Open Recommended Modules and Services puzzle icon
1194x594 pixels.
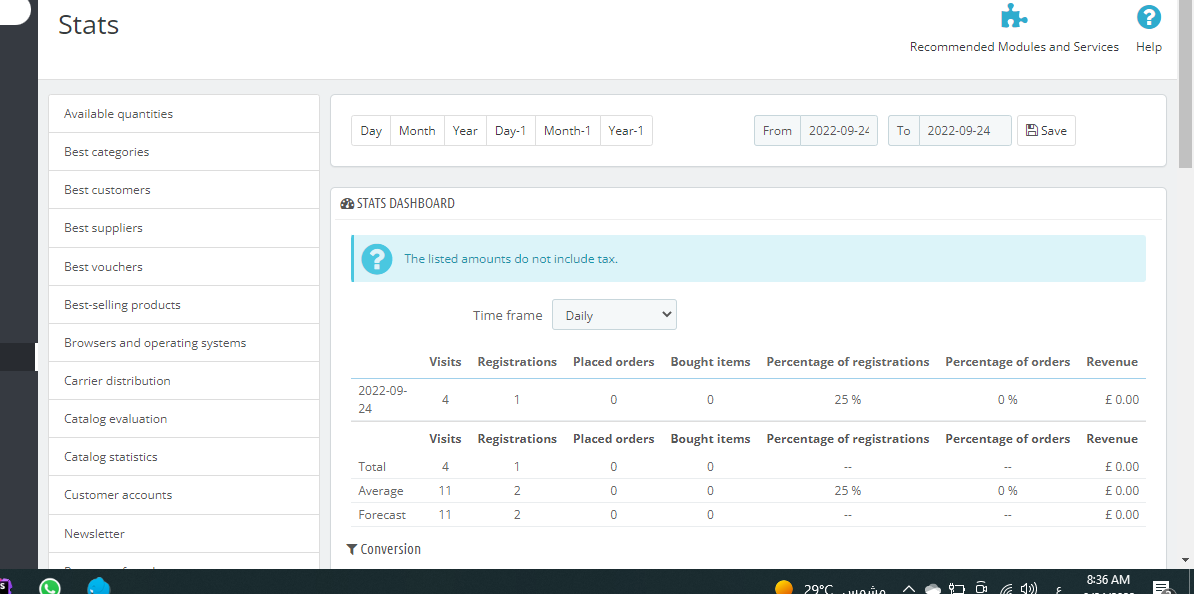pyautogui.click(x=1014, y=17)
